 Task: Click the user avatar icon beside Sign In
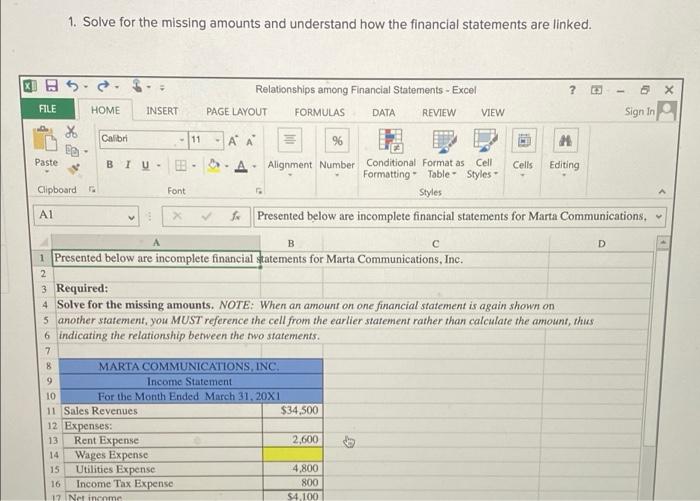click(x=667, y=111)
